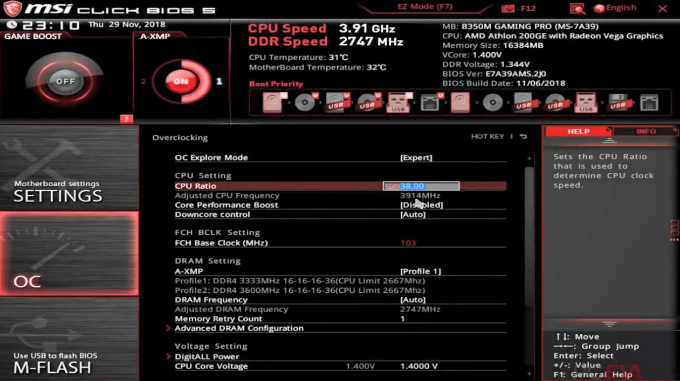
Task: Switch to the HELP tab
Action: coord(578,131)
